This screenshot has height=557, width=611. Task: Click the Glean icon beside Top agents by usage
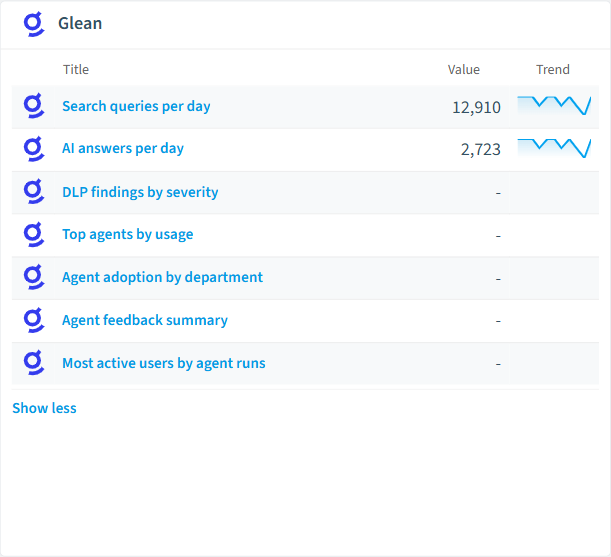click(34, 235)
